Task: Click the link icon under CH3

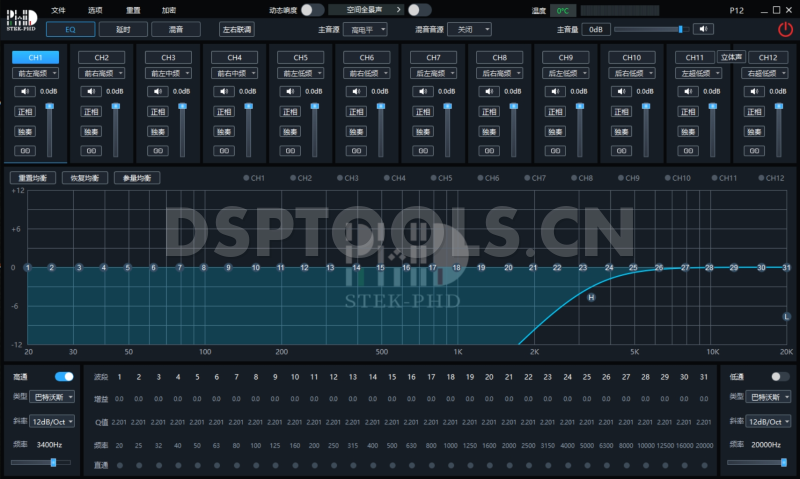Action: pyautogui.click(x=158, y=150)
